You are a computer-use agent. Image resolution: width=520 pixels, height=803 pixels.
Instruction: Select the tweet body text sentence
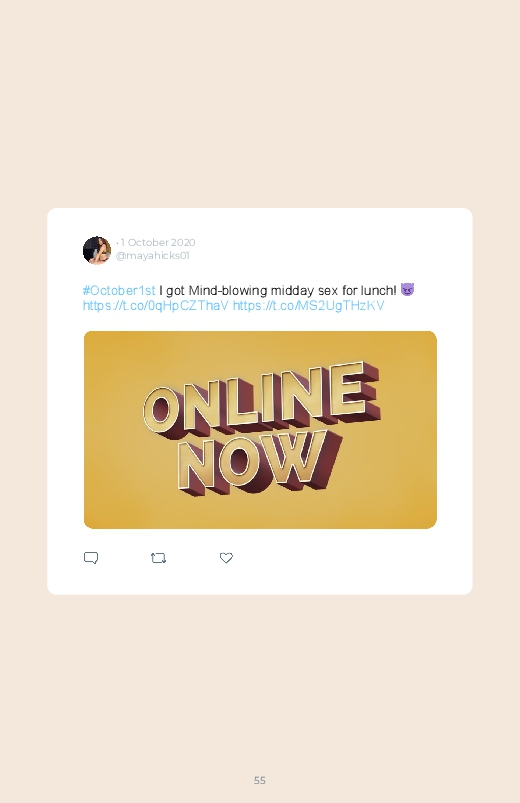tap(278, 290)
